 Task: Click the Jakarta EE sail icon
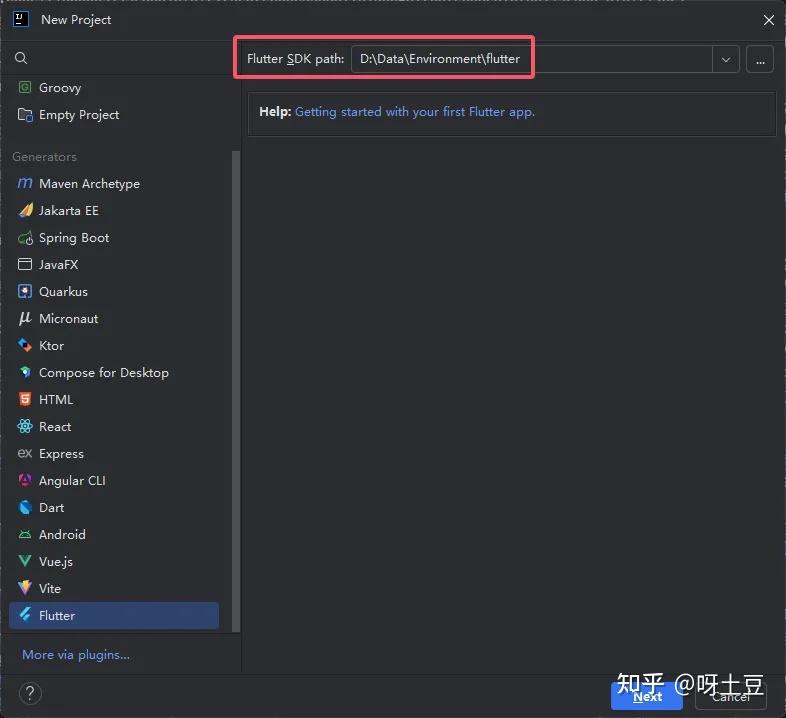(x=25, y=210)
